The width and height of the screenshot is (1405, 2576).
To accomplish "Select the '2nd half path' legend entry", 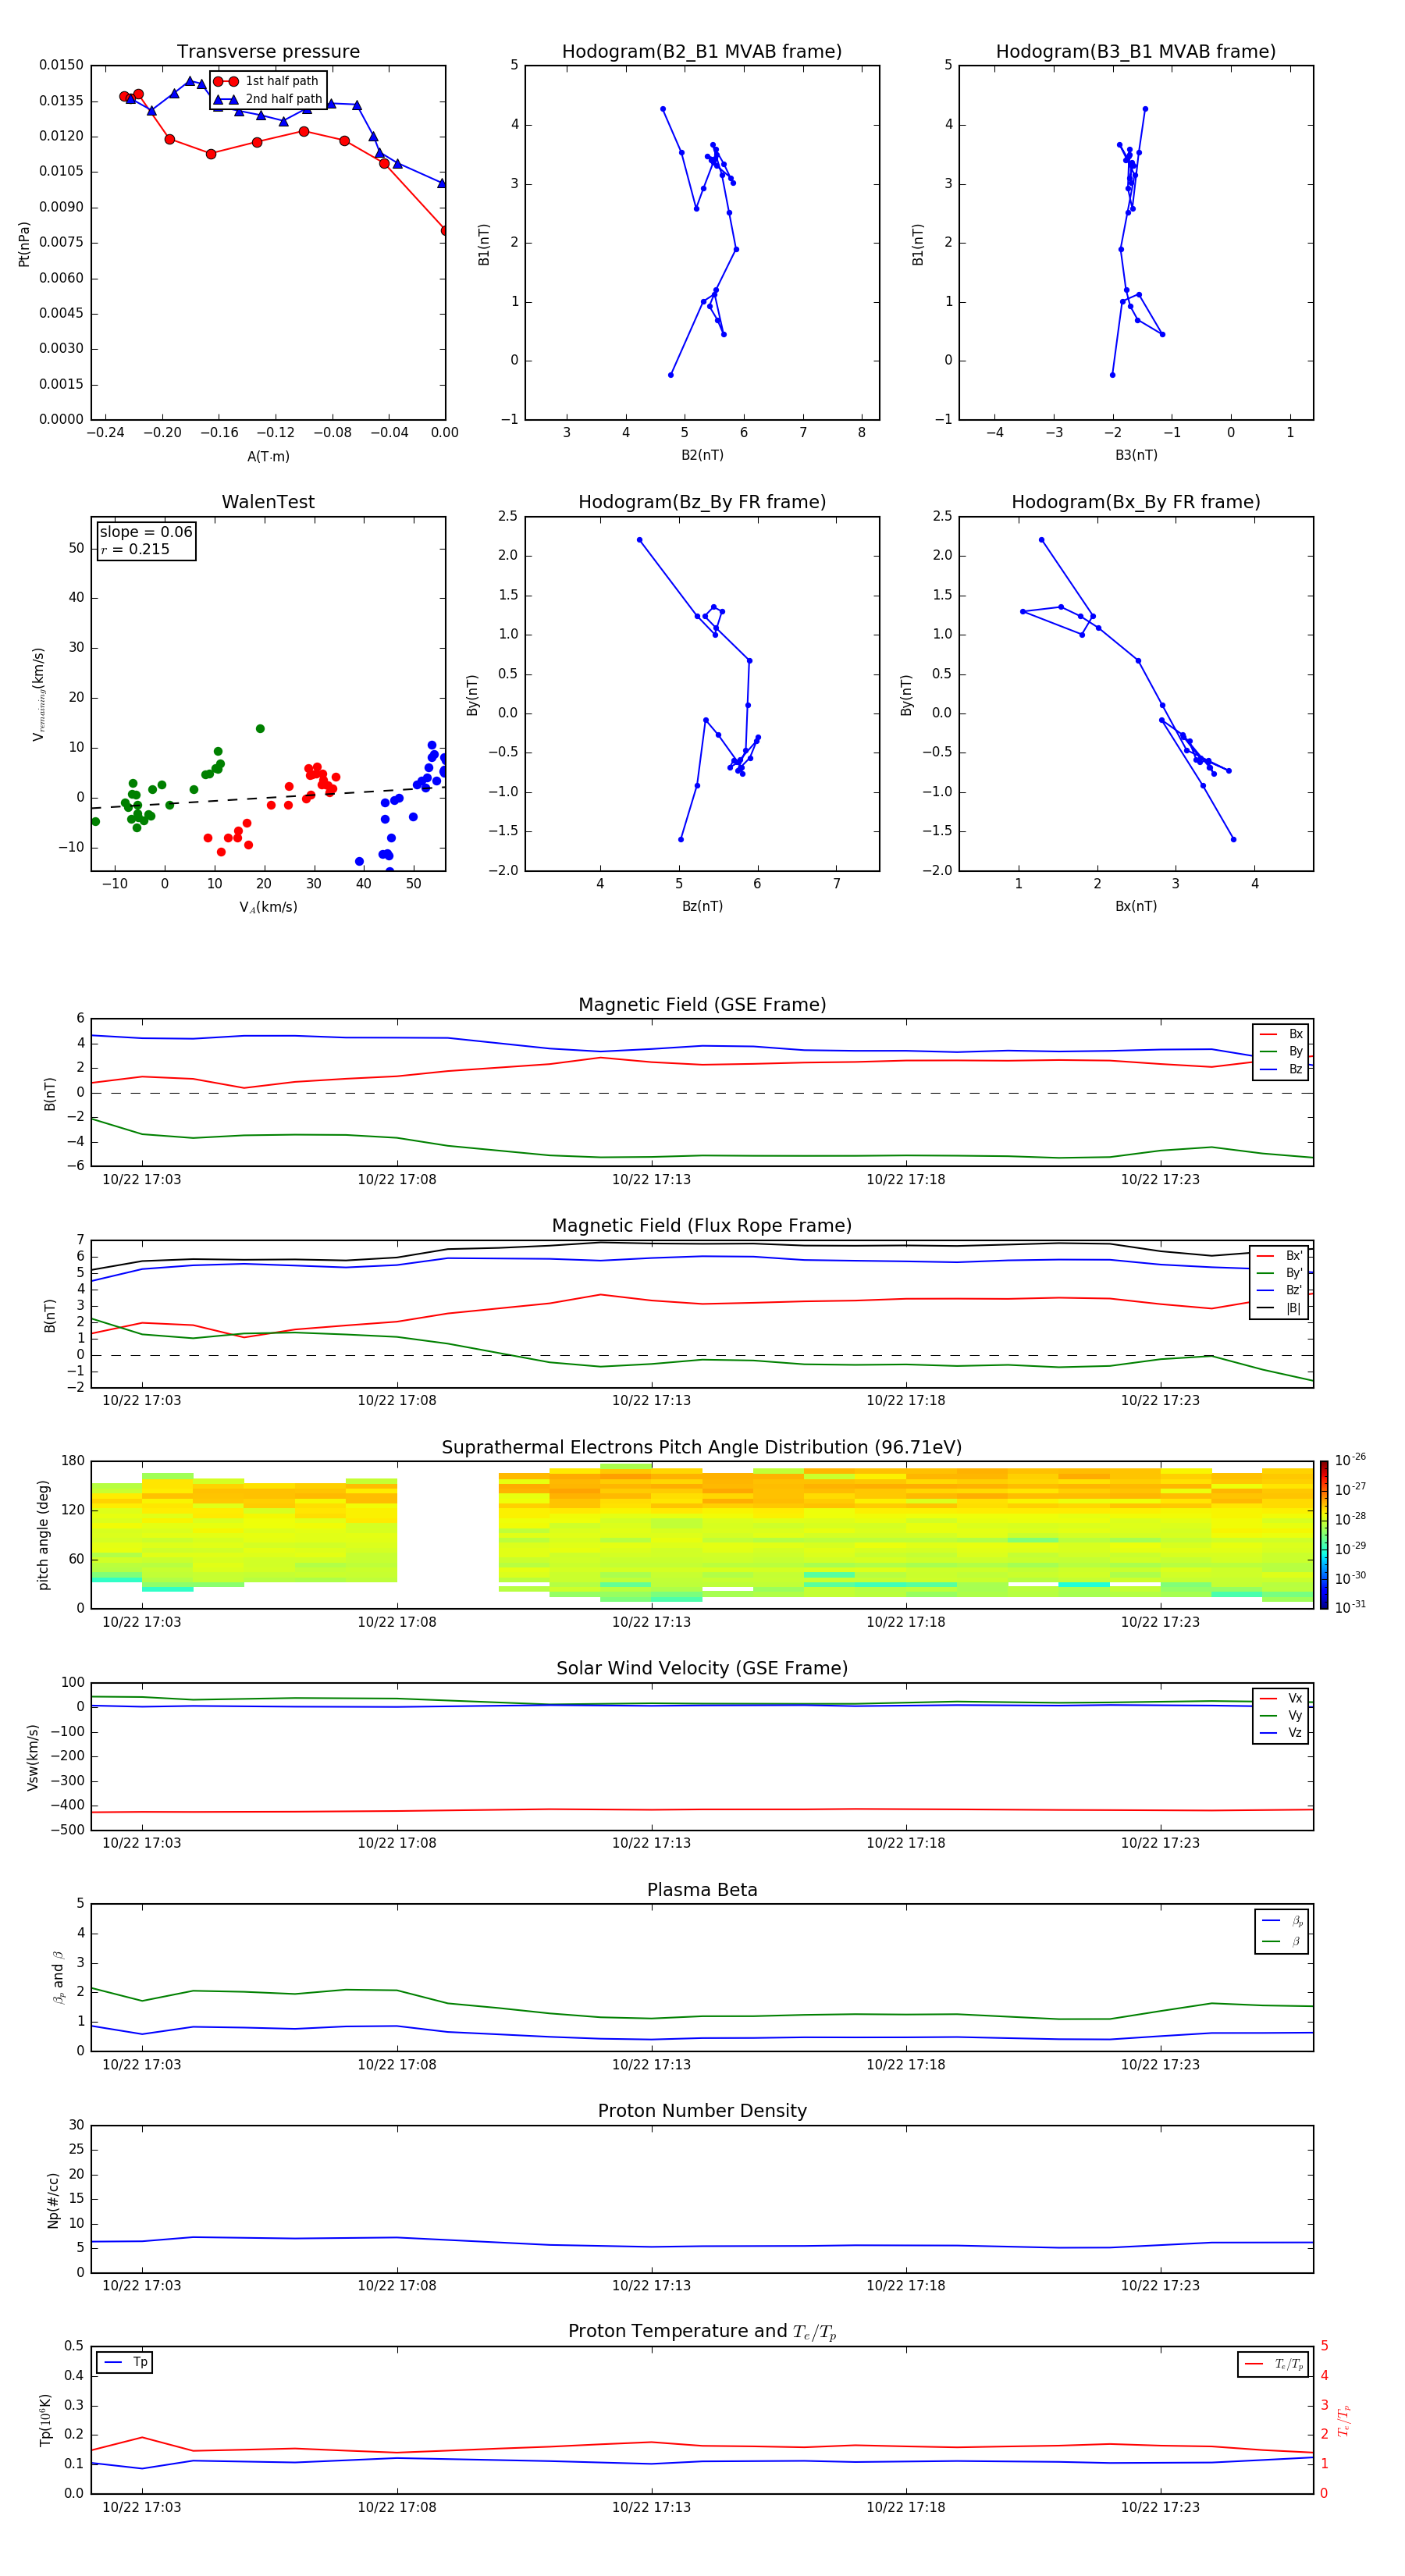I will coord(268,99).
